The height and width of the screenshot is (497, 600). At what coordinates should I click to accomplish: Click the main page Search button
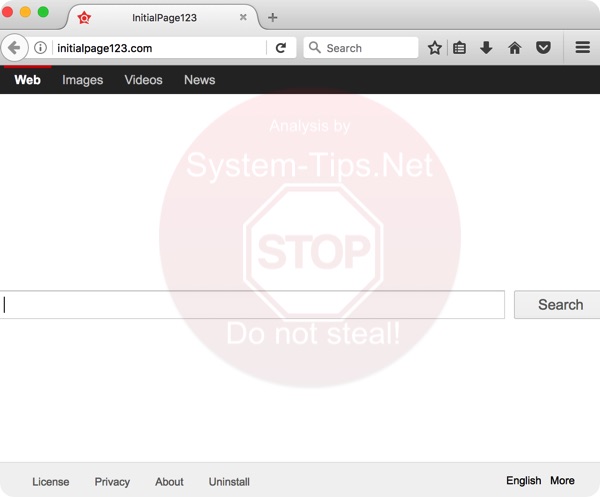point(559,305)
